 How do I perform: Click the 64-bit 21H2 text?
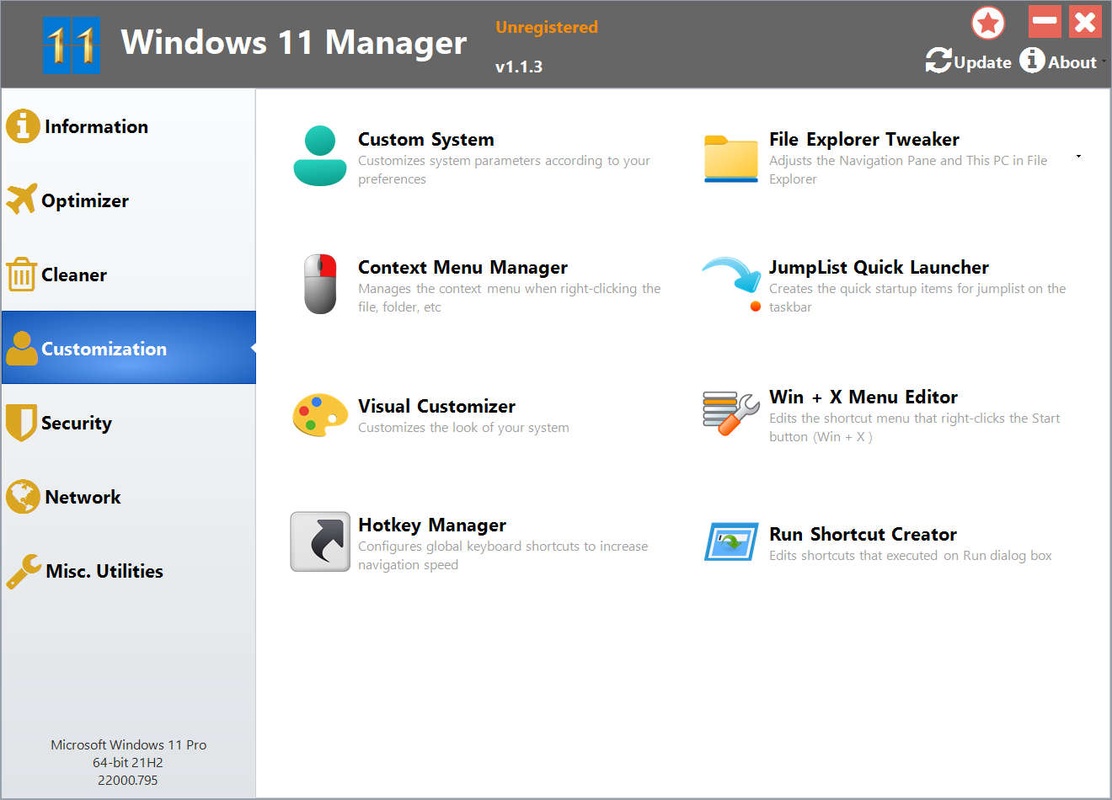128,762
